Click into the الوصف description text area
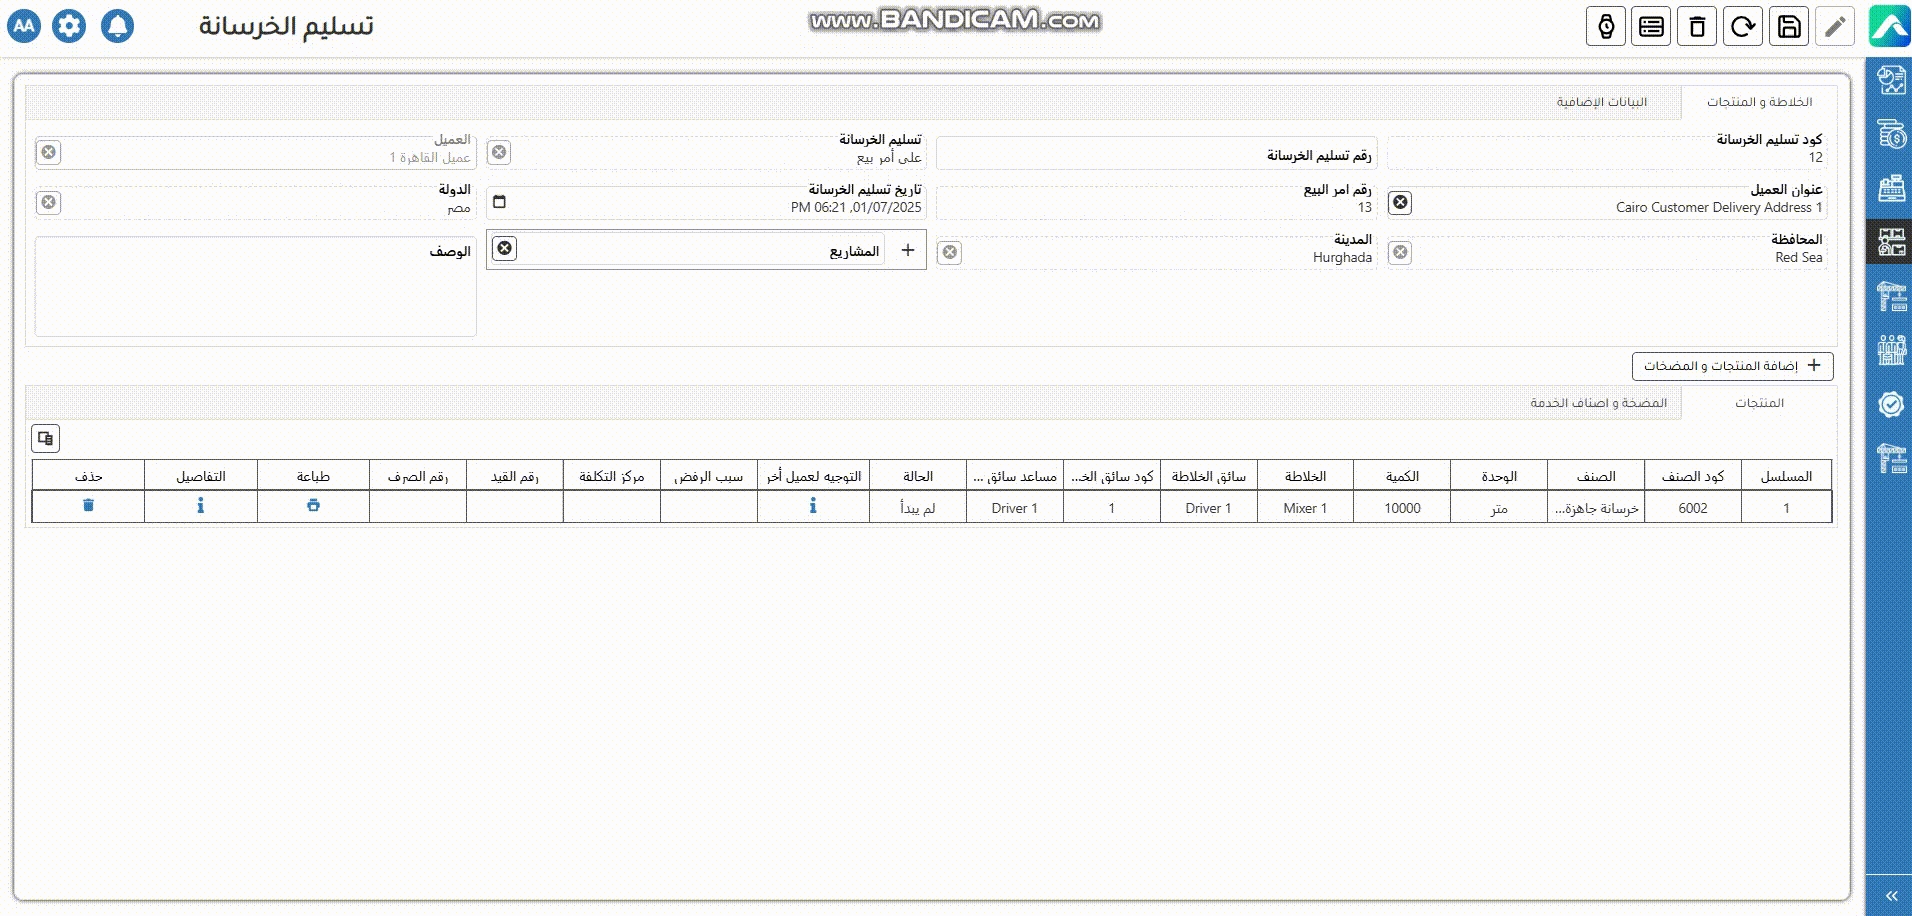Viewport: 1912px width, 916px height. click(x=255, y=295)
